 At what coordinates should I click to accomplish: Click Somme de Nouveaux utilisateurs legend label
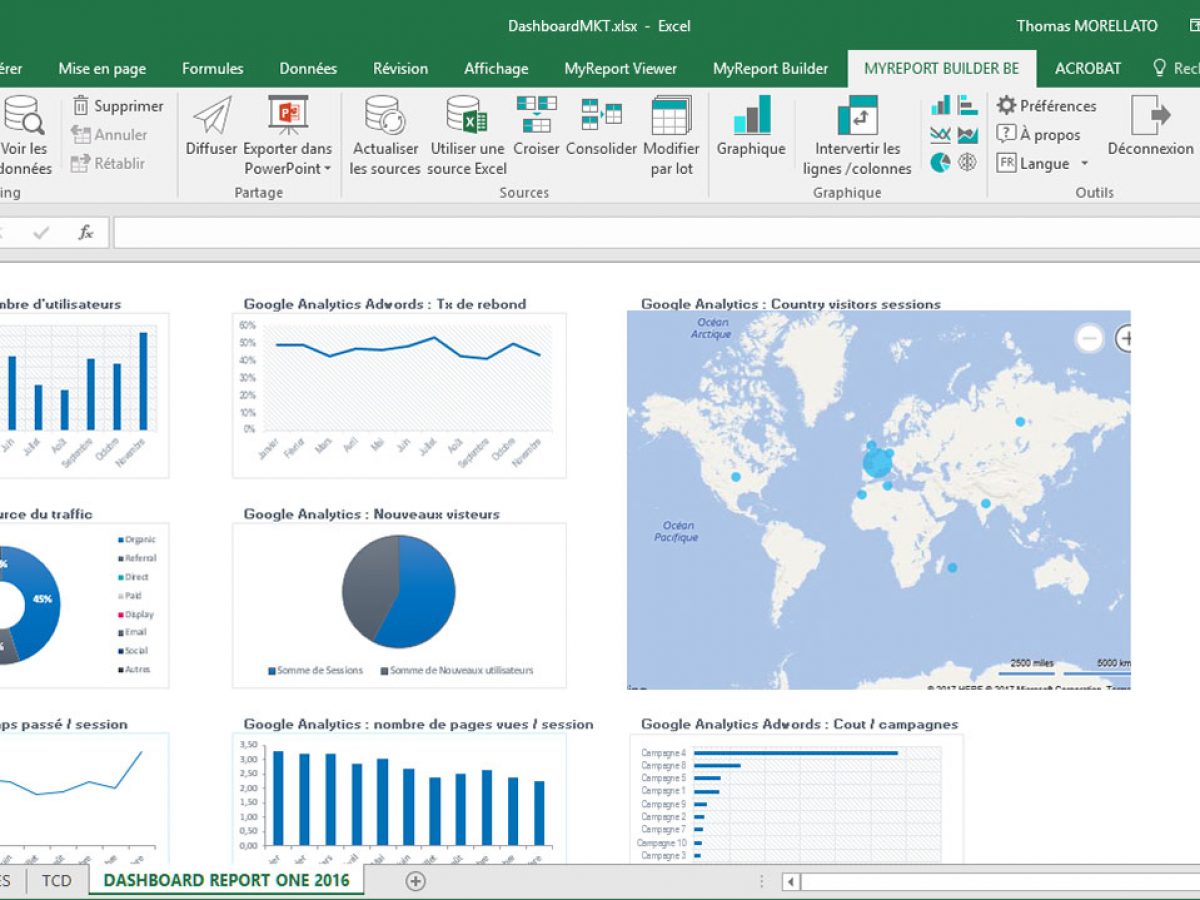pyautogui.click(x=461, y=670)
